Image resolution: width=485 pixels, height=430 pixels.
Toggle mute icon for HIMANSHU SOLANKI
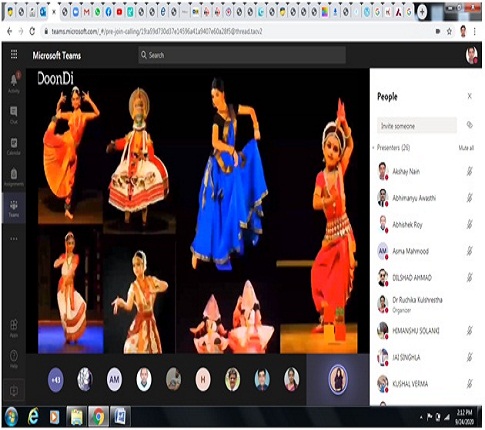(x=469, y=330)
